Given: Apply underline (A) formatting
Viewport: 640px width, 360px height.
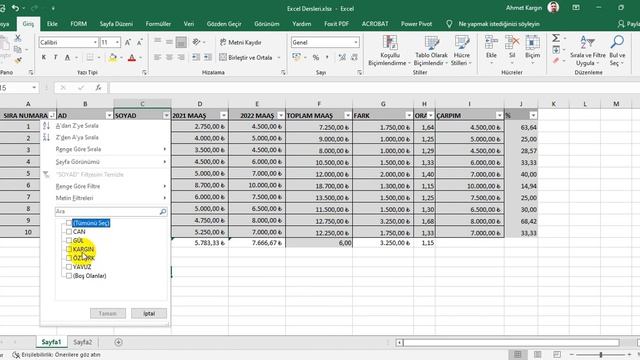Looking at the screenshot, I should [x=67, y=58].
